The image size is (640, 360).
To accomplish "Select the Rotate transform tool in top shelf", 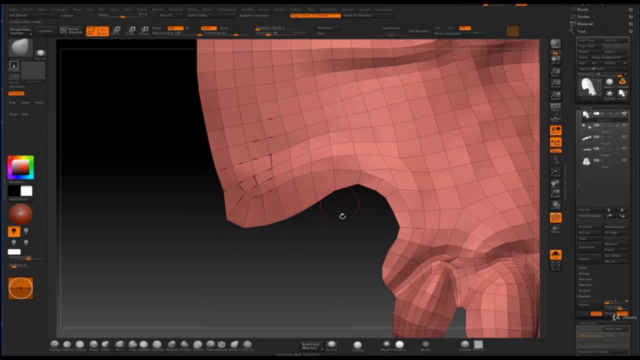I will (x=144, y=31).
